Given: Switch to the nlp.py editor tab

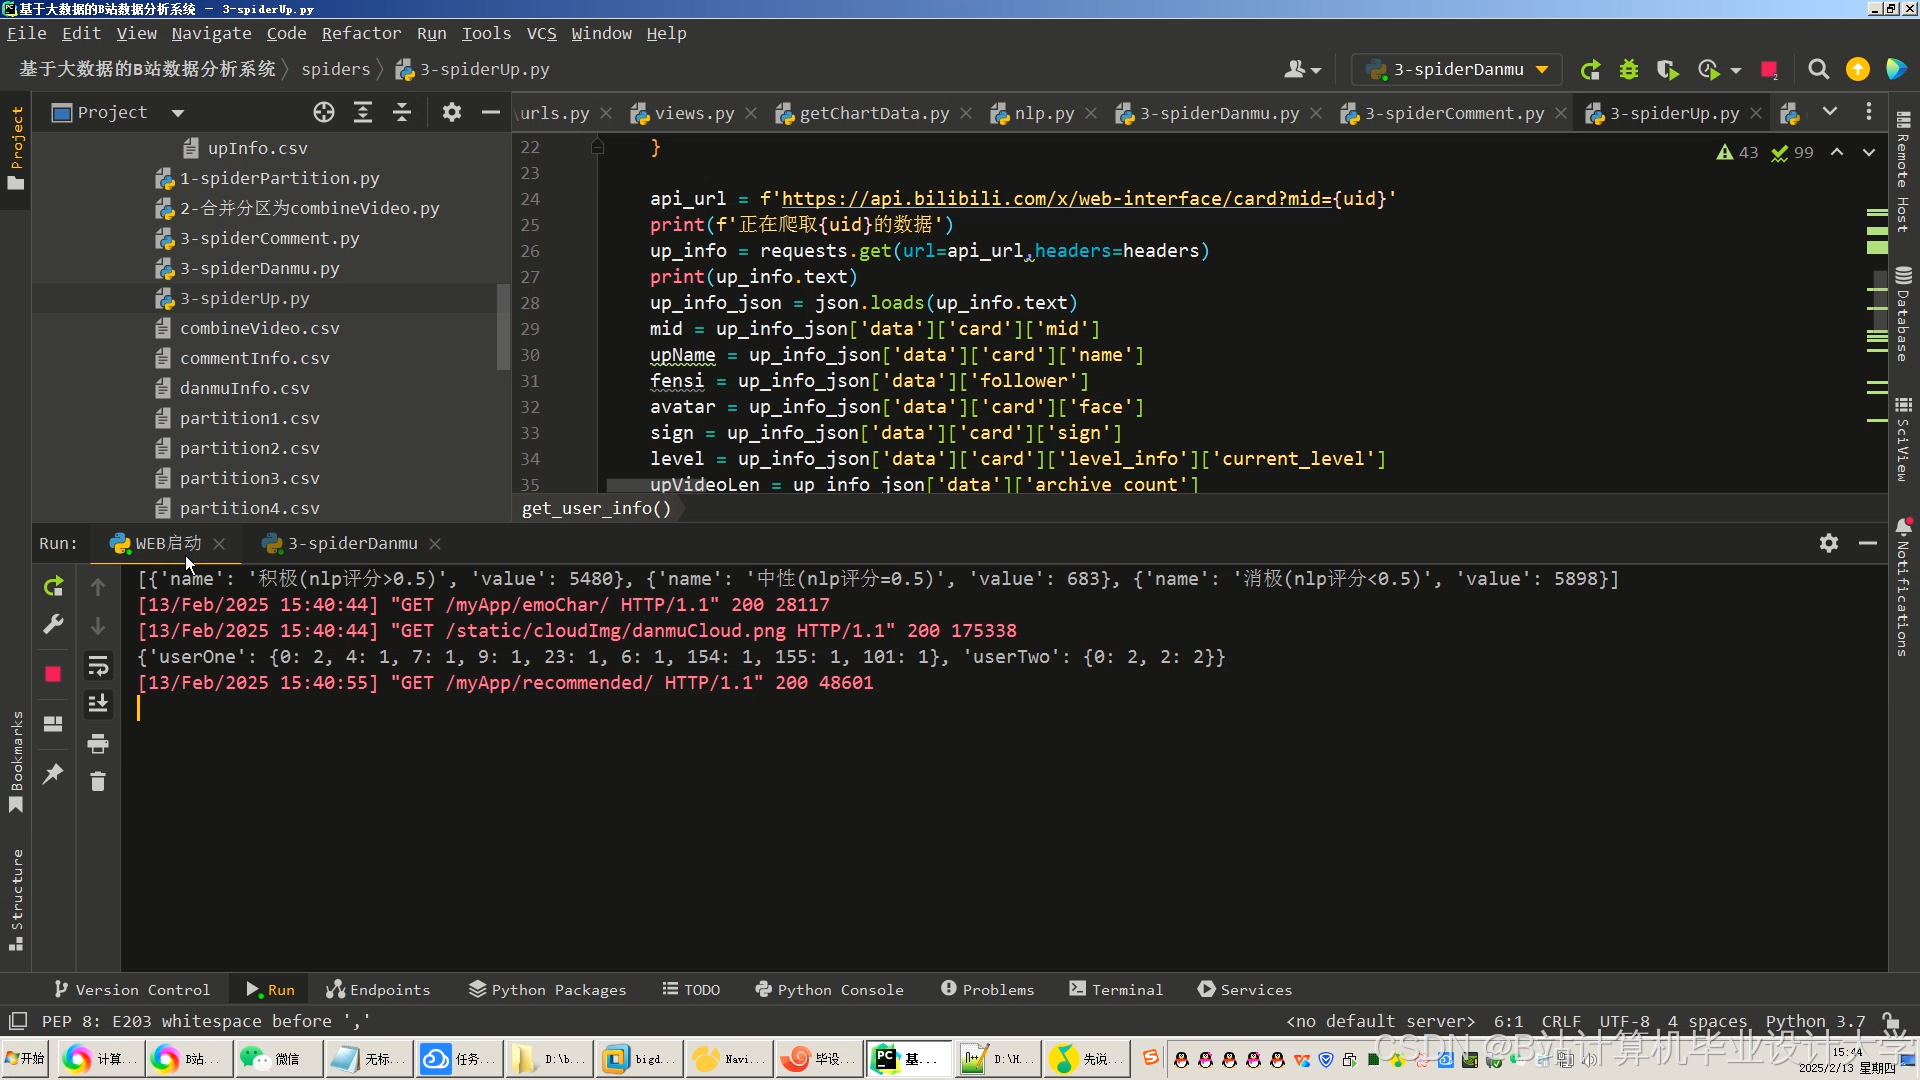Looking at the screenshot, I should click(1044, 113).
